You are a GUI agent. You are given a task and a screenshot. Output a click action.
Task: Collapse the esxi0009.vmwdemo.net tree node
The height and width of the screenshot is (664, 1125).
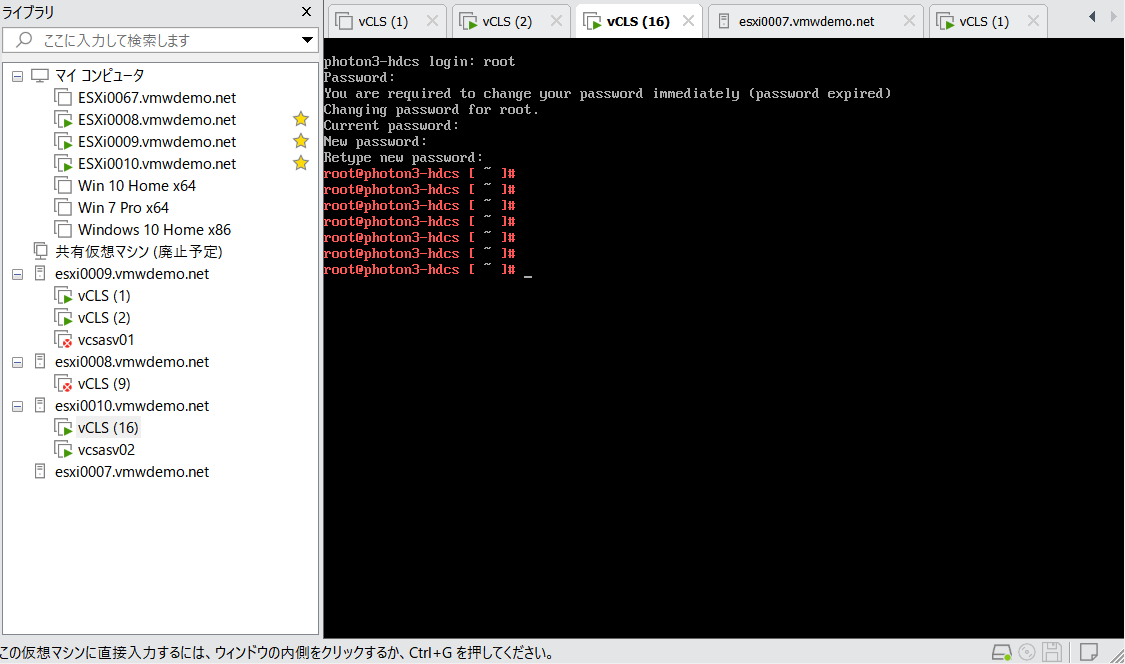[x=17, y=274]
